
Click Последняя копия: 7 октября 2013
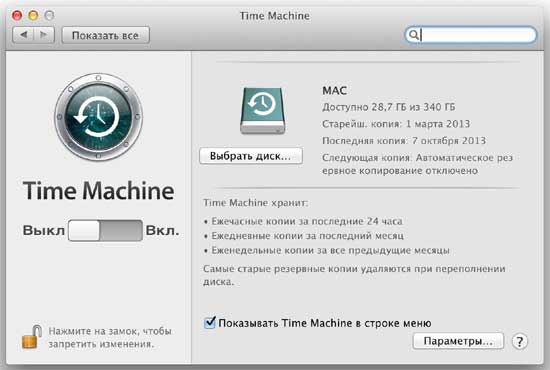(404, 141)
